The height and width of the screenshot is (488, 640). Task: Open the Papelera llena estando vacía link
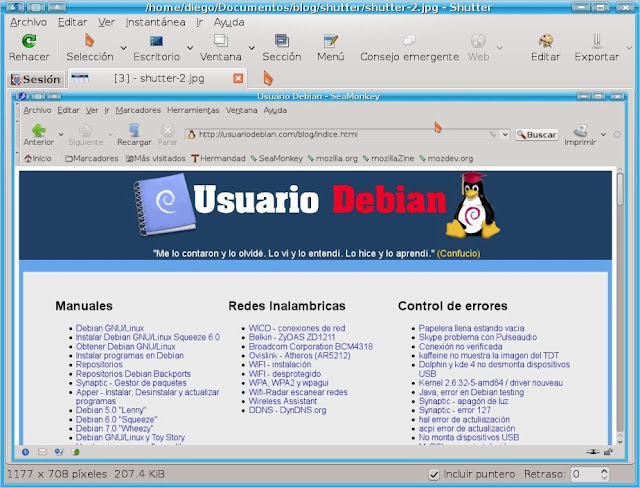click(471, 328)
